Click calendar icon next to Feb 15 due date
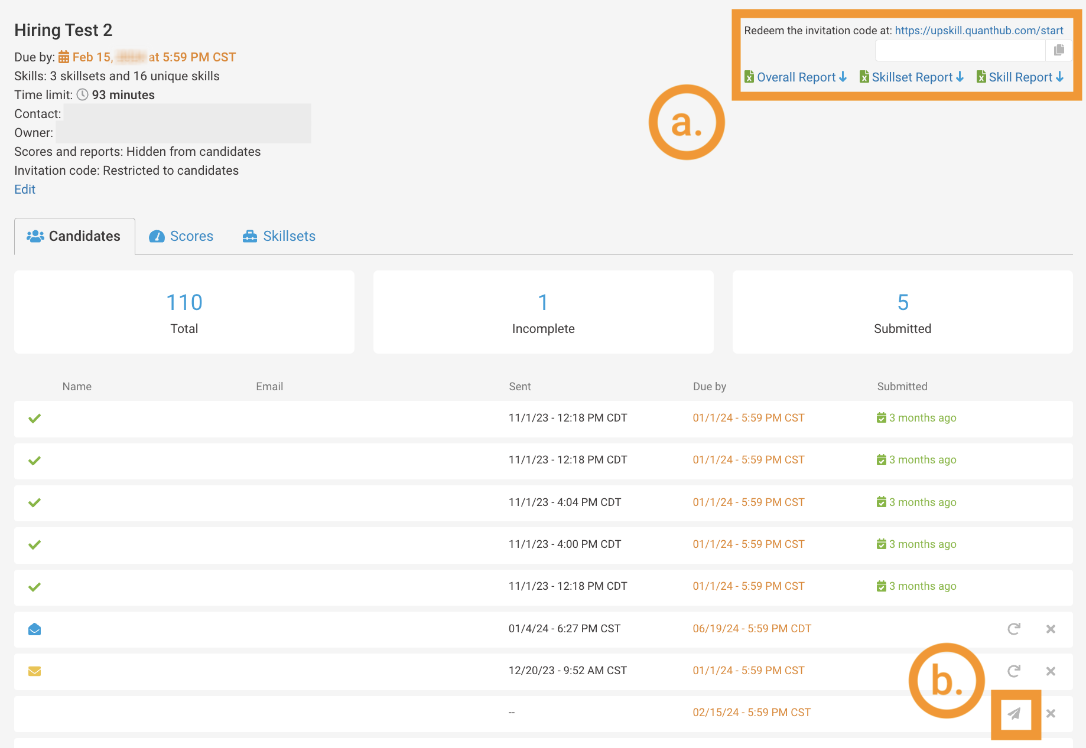 pos(64,57)
